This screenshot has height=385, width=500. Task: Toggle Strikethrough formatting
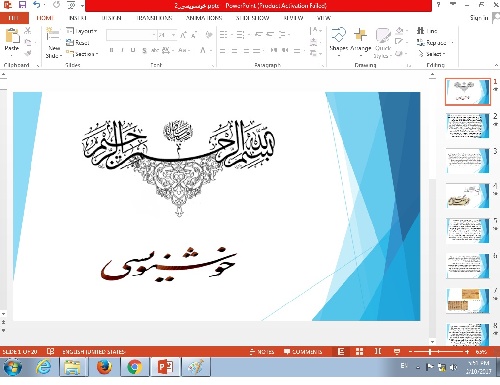[x=155, y=50]
